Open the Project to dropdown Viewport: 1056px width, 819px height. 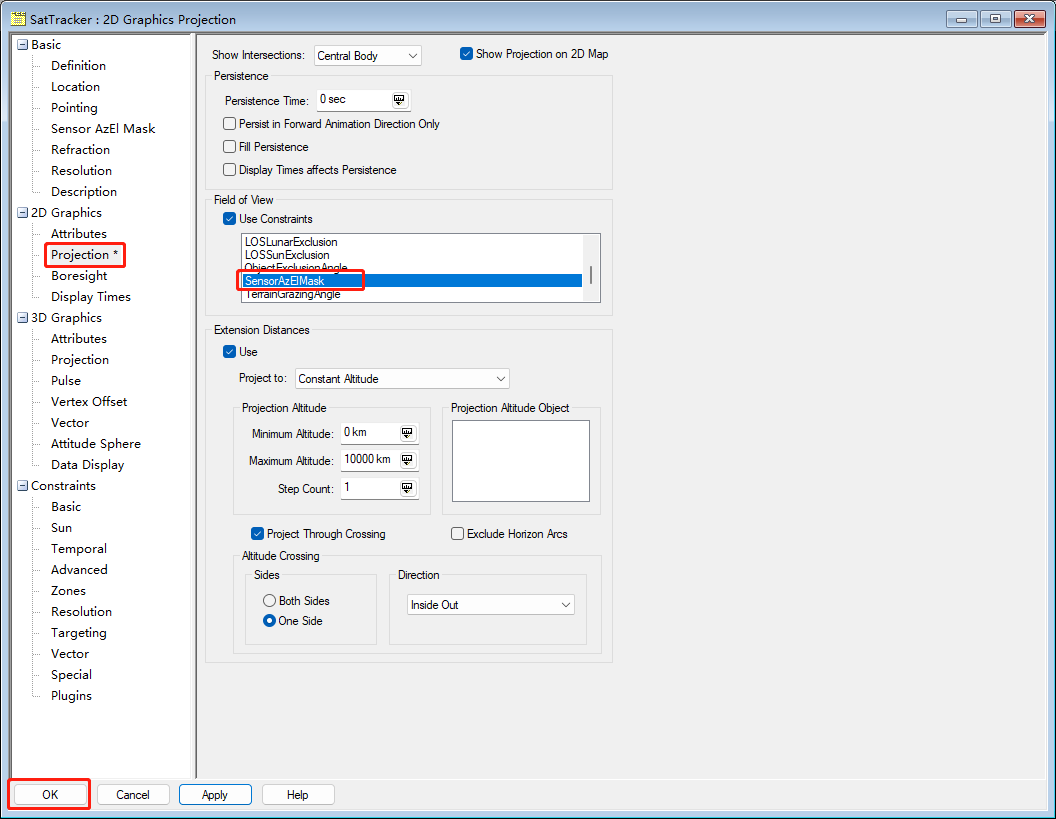[402, 379]
